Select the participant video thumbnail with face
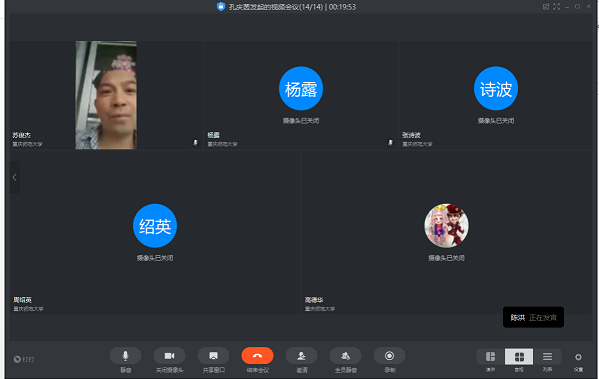This screenshot has width=599, height=379. point(106,95)
